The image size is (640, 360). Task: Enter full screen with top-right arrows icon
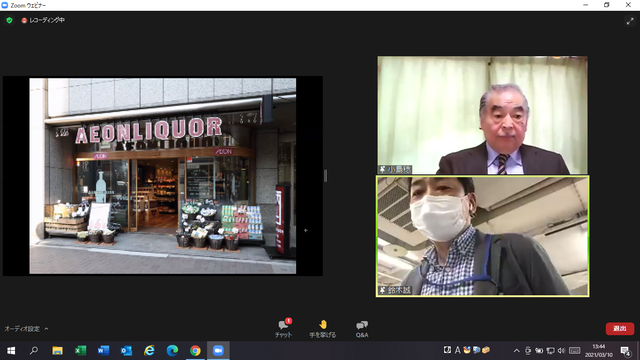630,21
